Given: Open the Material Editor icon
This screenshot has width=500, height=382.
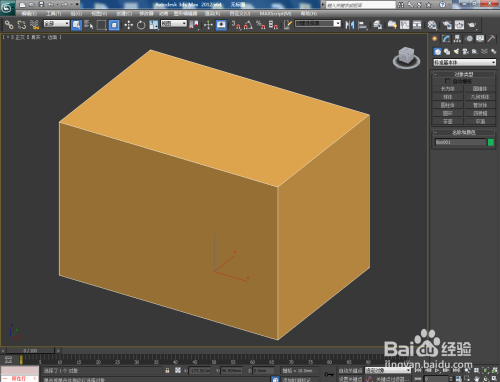Looking at the screenshot, I should click(432, 25).
